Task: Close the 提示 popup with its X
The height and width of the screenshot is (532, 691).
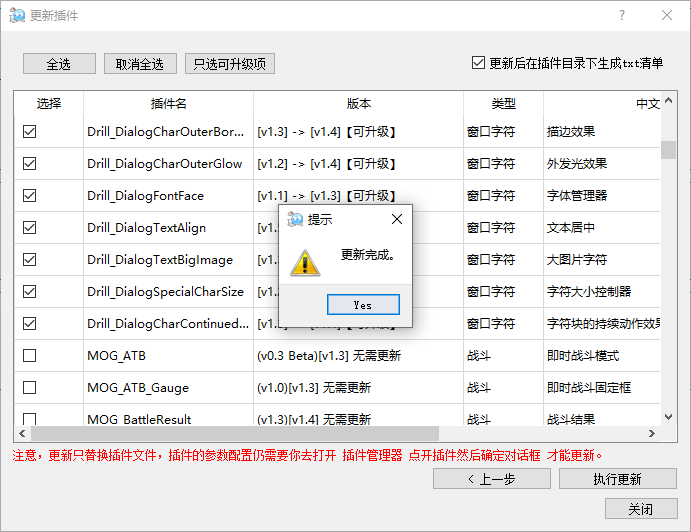Action: [397, 219]
